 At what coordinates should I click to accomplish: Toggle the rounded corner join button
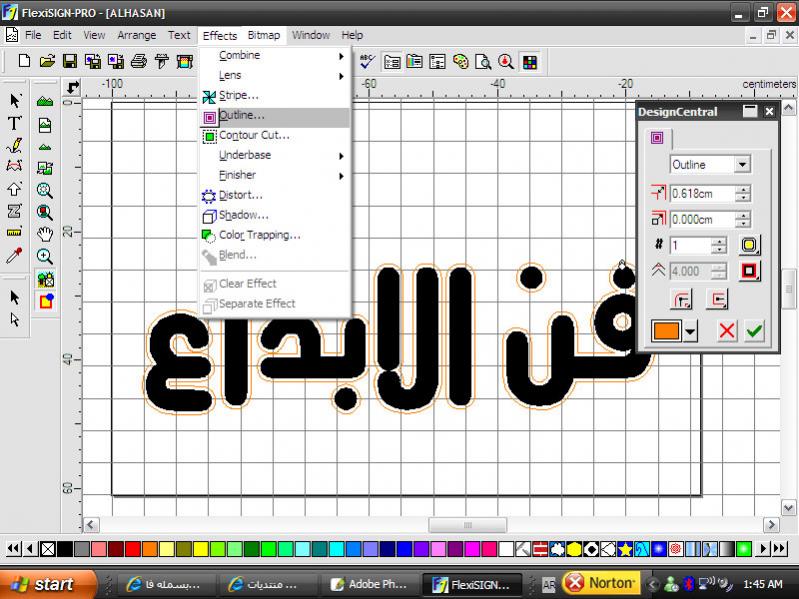point(682,299)
